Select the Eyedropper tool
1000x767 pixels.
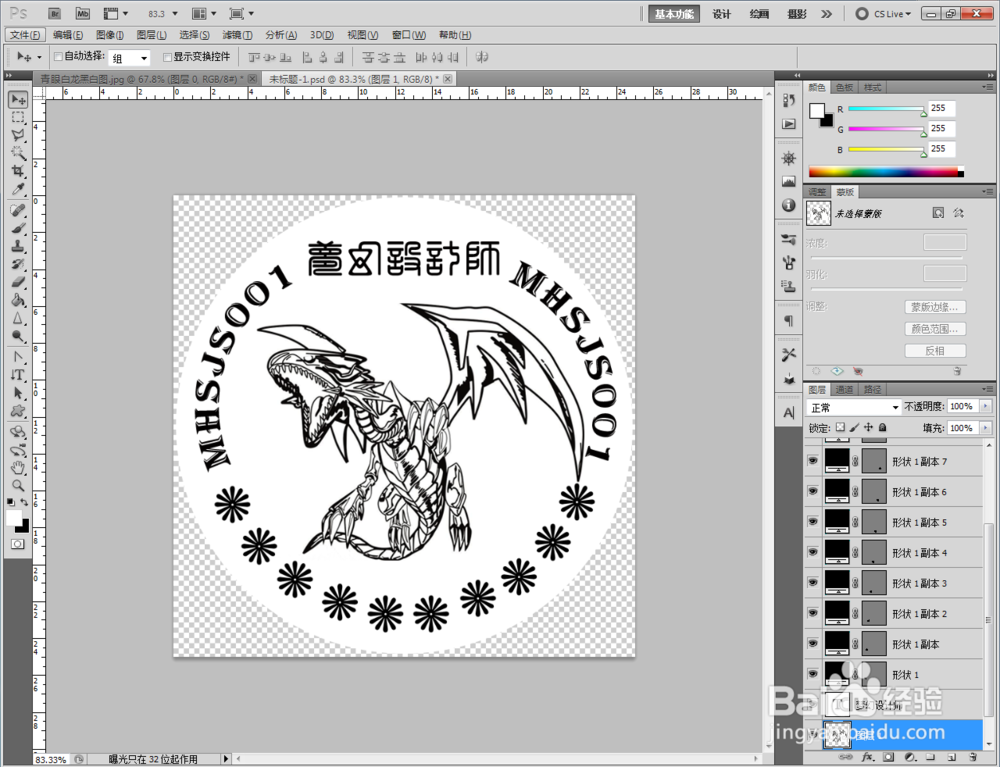pyautogui.click(x=18, y=189)
